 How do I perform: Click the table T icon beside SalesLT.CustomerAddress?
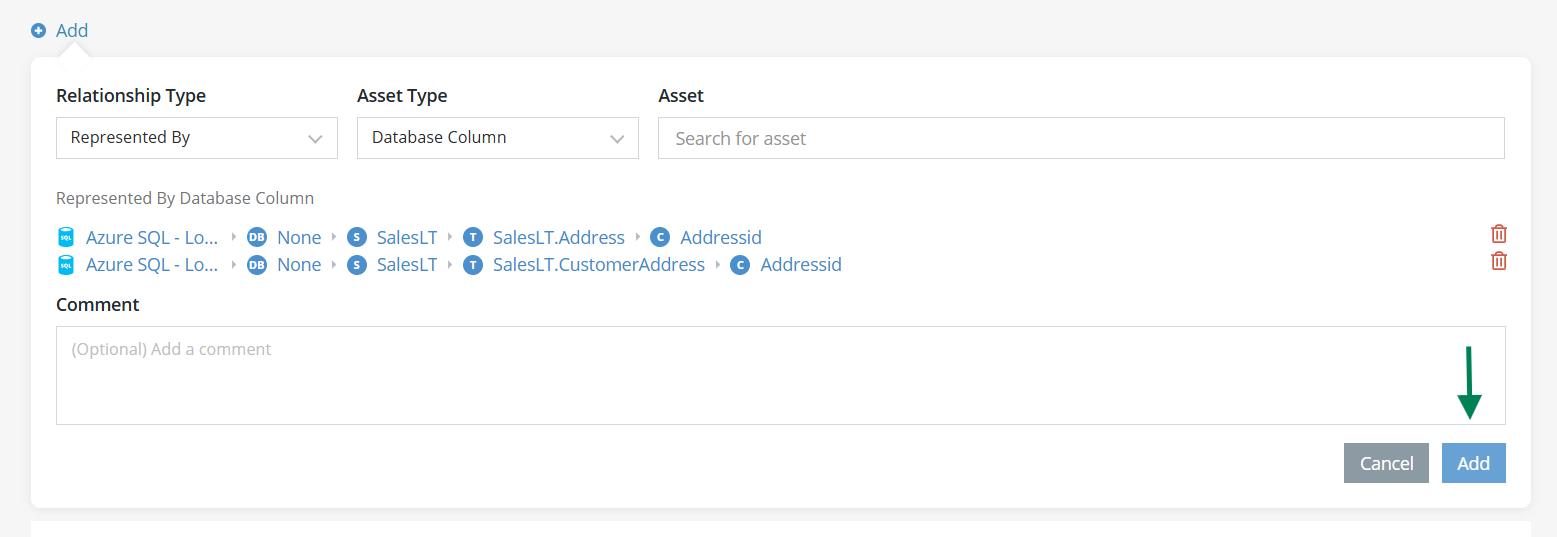[473, 265]
